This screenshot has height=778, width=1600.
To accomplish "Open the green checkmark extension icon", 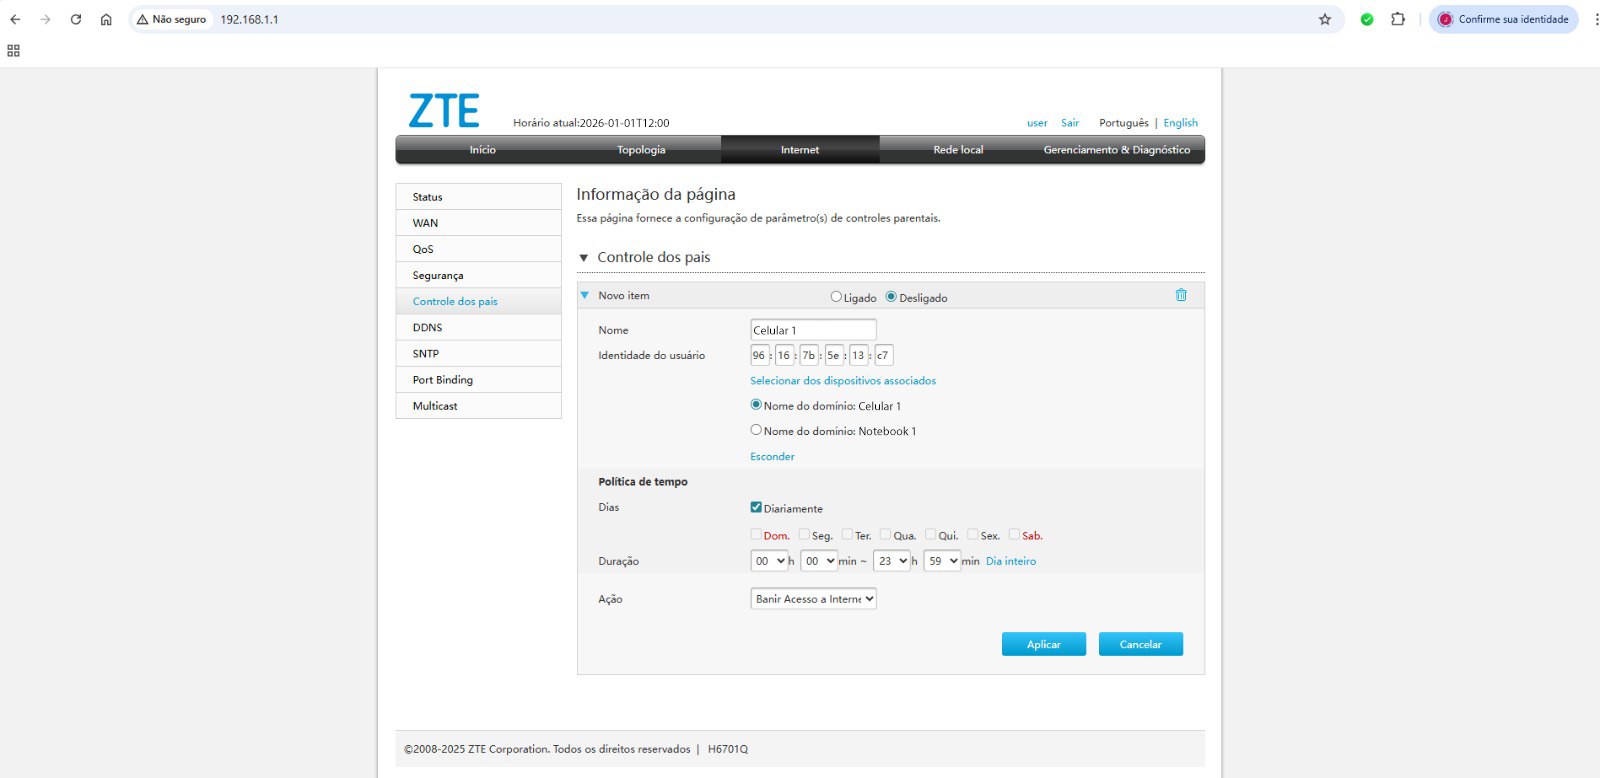I will coord(1367,19).
